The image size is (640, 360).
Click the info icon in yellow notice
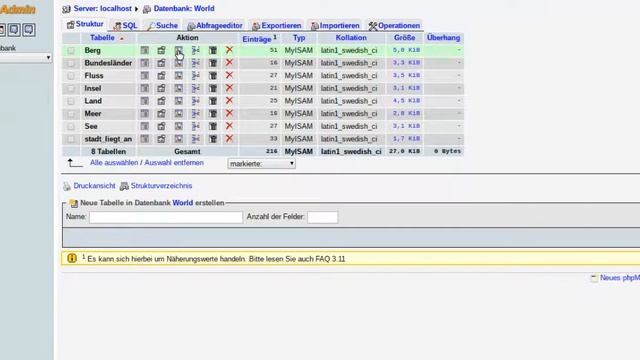[x=72, y=258]
